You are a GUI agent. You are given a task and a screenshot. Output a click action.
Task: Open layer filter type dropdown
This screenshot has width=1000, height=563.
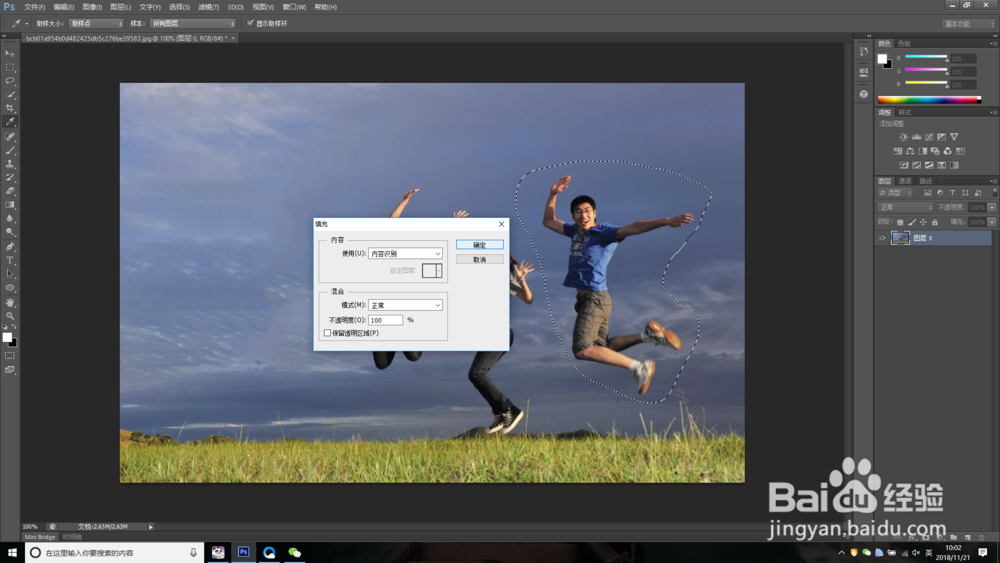895,193
